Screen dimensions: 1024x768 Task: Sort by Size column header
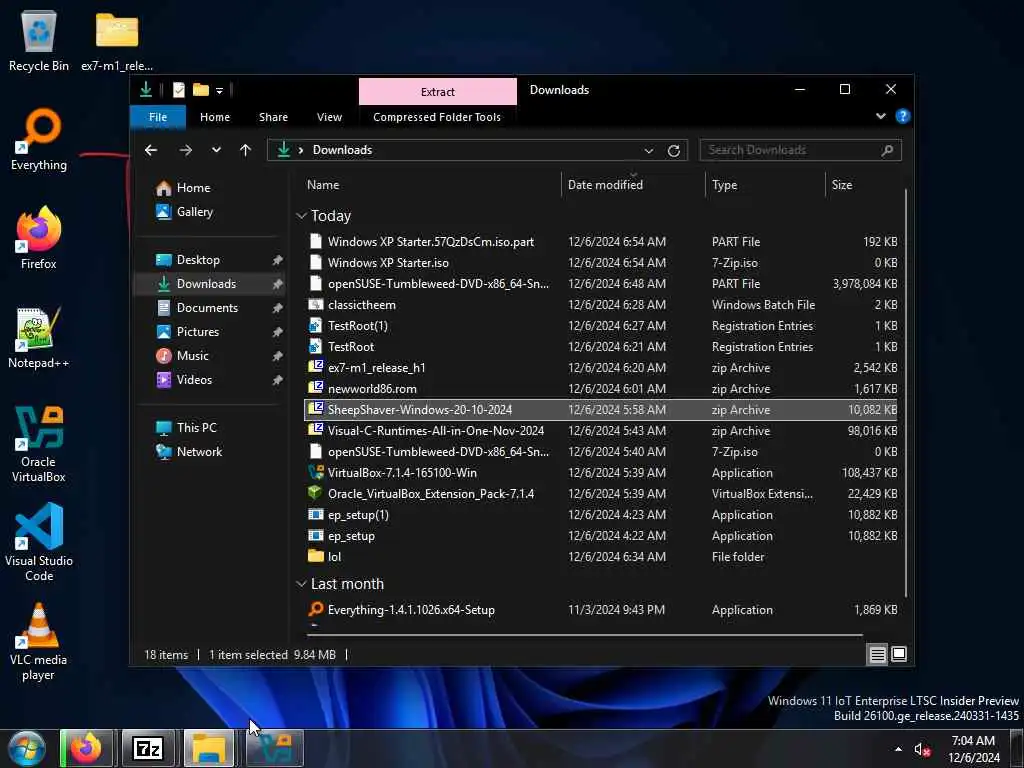tap(863, 185)
